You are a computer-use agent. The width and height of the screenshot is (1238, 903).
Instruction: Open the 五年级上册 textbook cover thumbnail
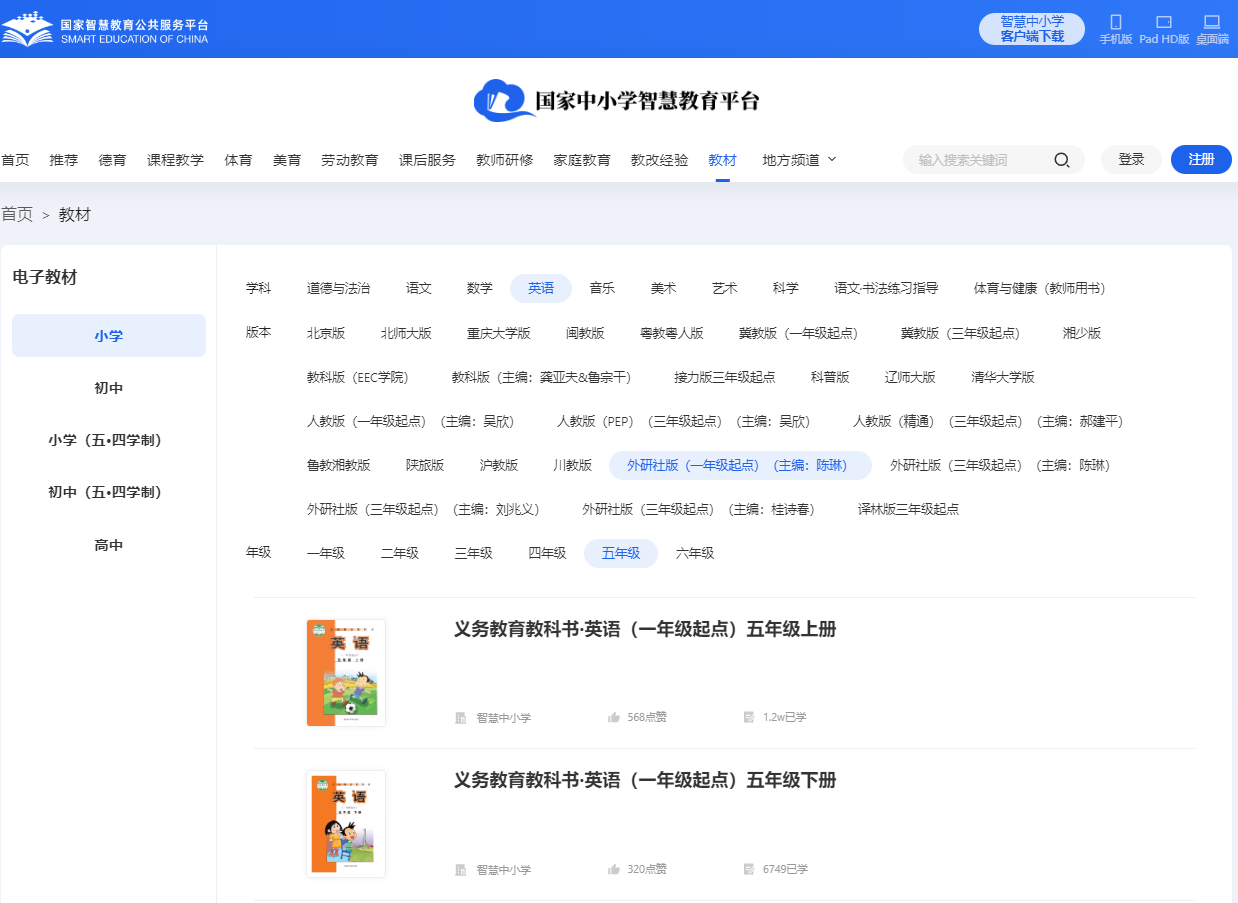(346, 672)
